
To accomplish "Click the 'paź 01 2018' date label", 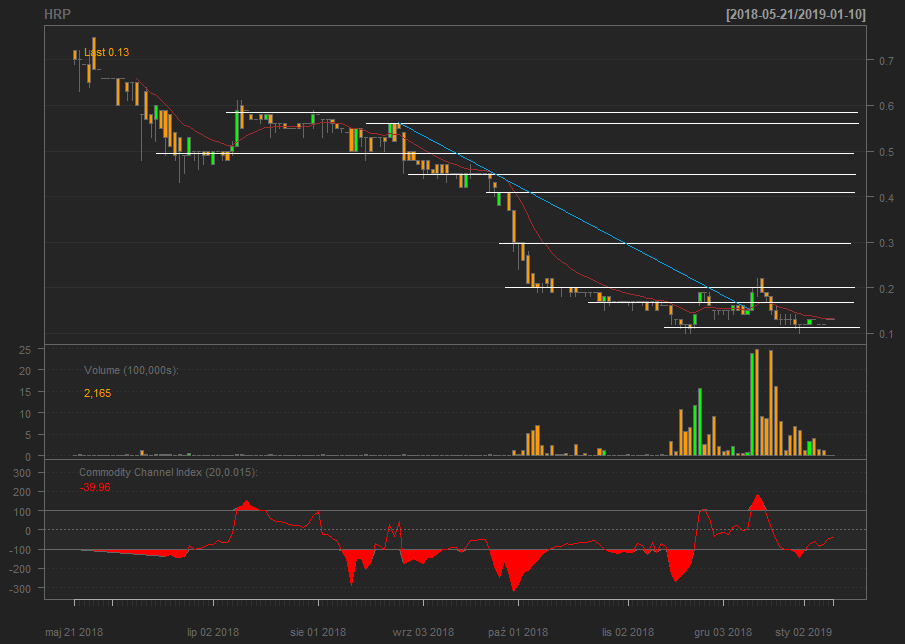I will pyautogui.click(x=518, y=632).
